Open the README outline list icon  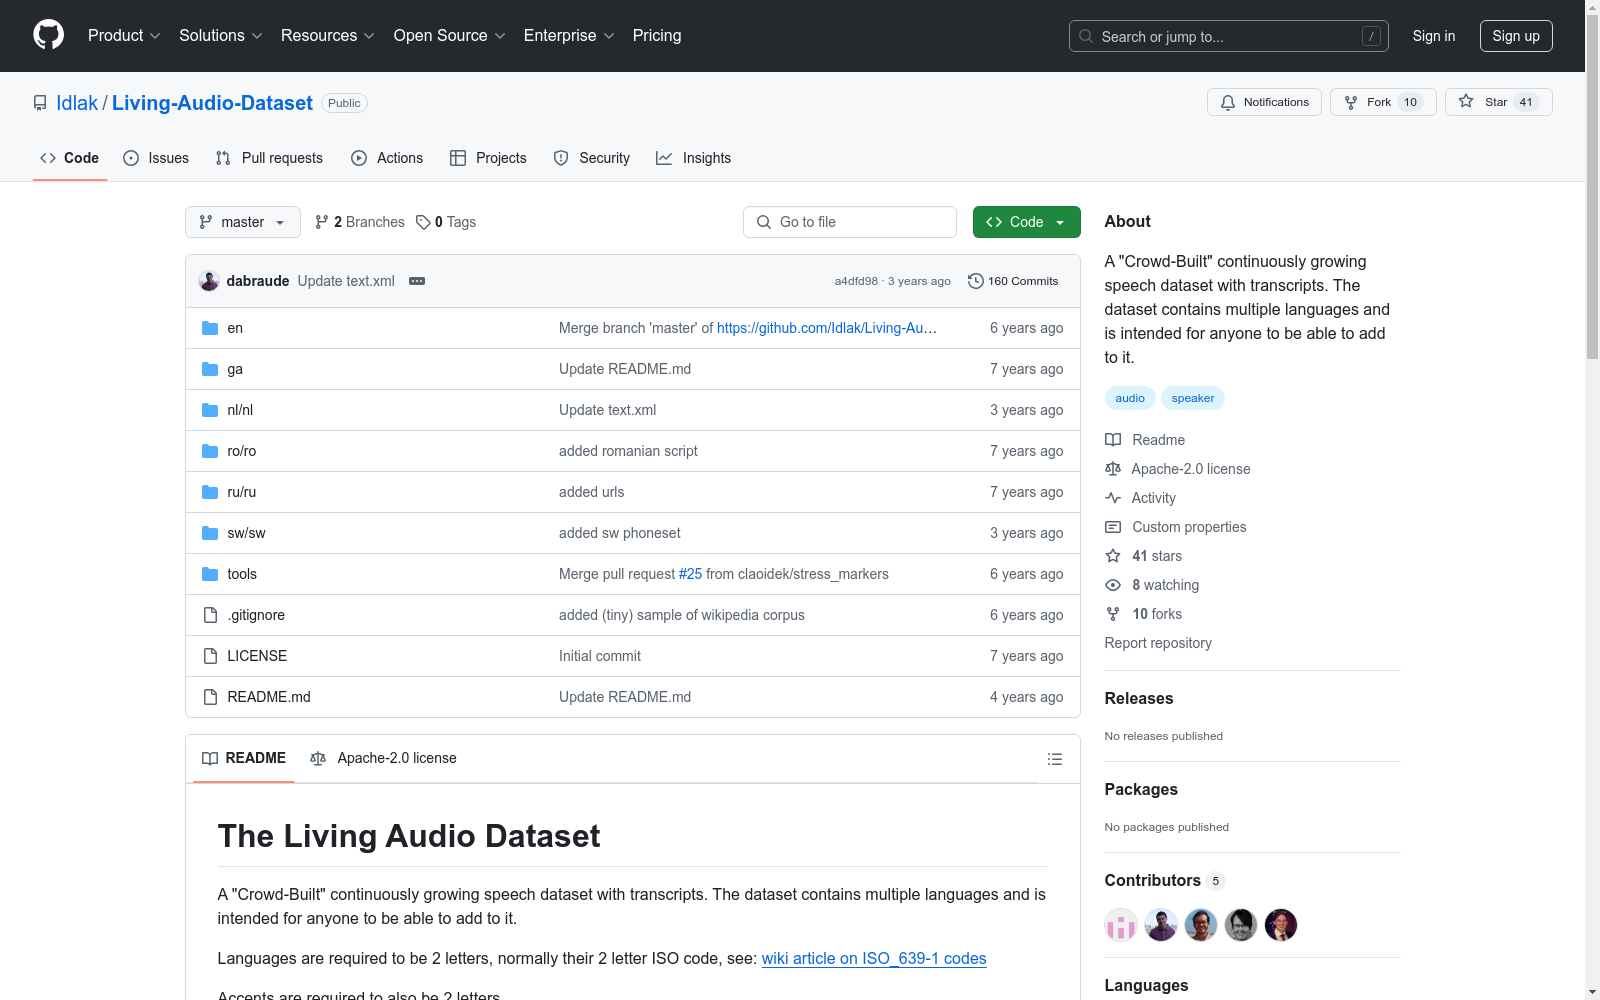coord(1054,759)
